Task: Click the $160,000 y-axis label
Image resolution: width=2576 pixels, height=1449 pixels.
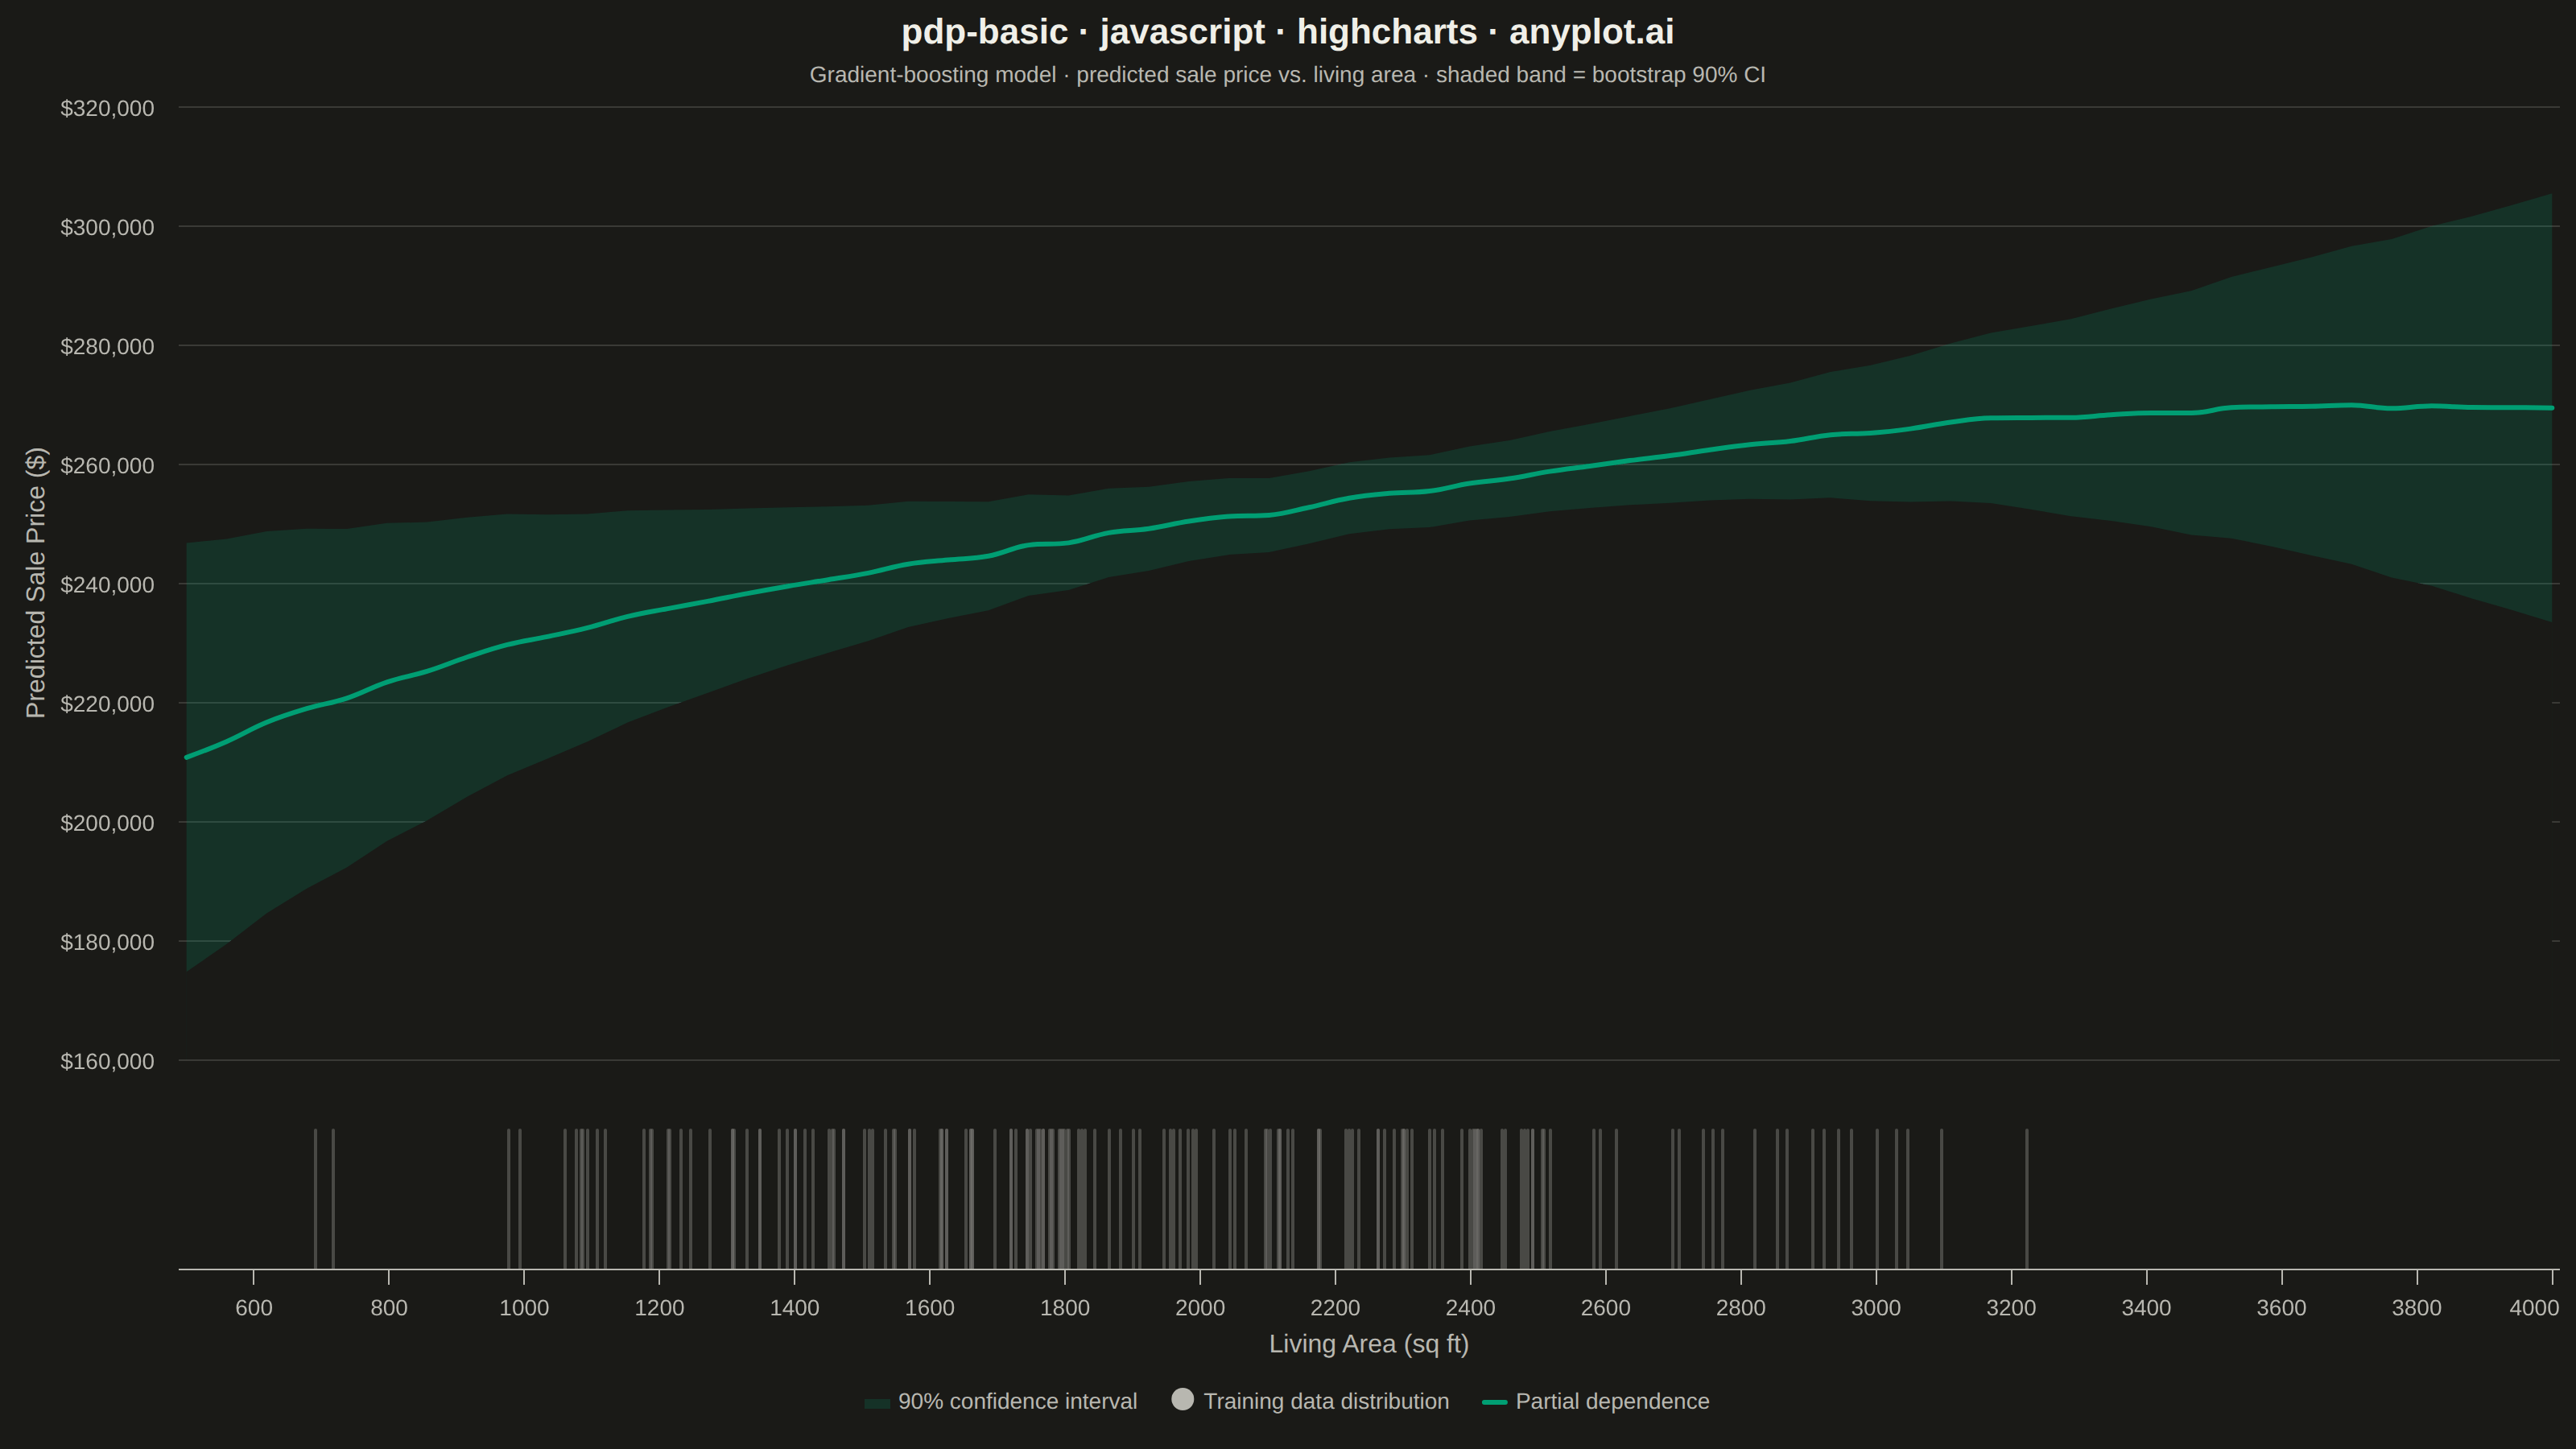Action: [107, 1061]
